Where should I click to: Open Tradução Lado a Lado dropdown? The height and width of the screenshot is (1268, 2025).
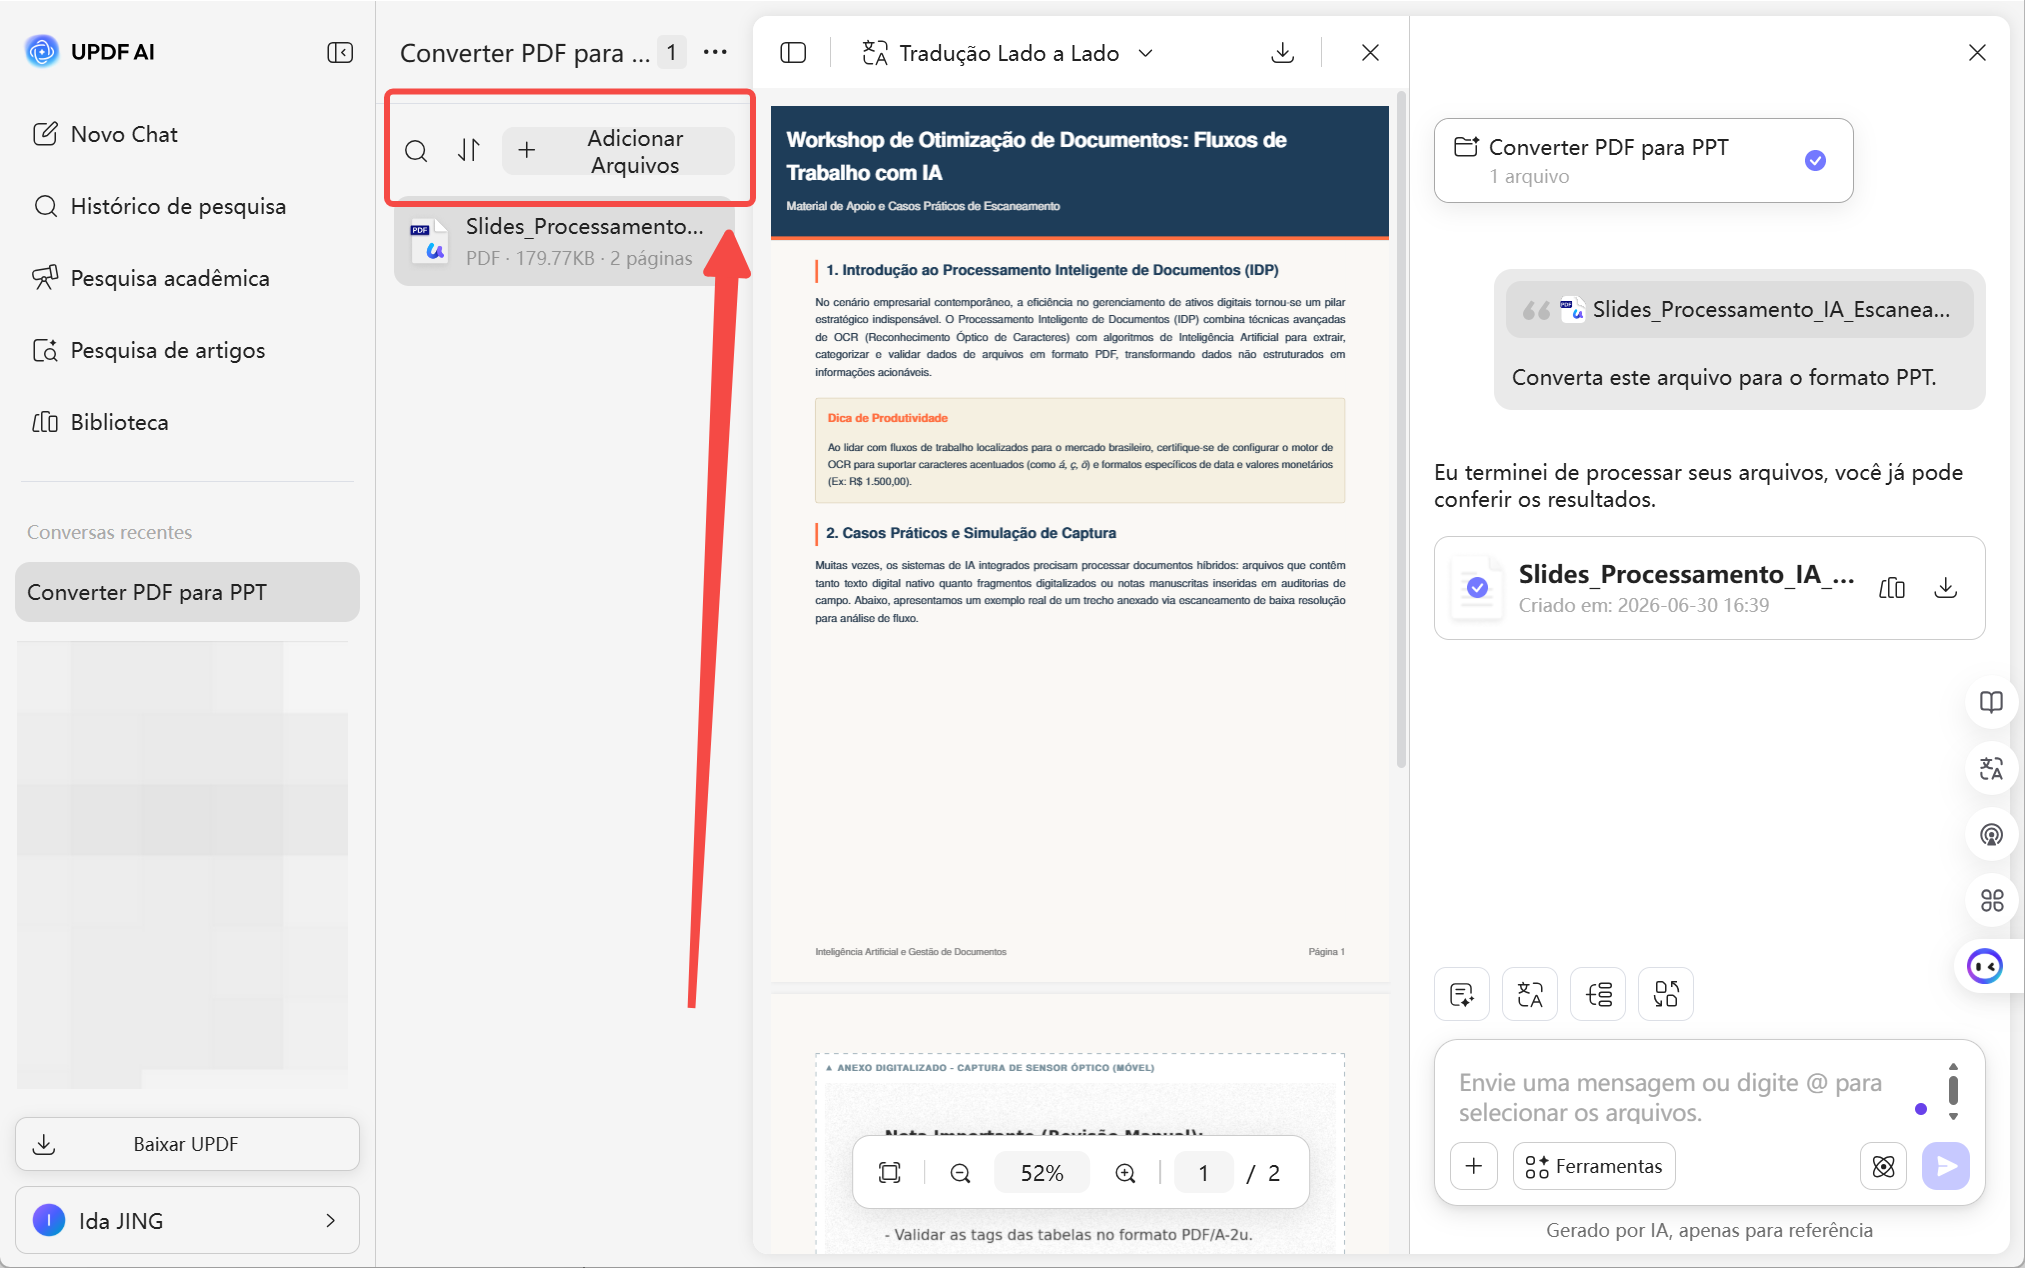[x=1008, y=53]
